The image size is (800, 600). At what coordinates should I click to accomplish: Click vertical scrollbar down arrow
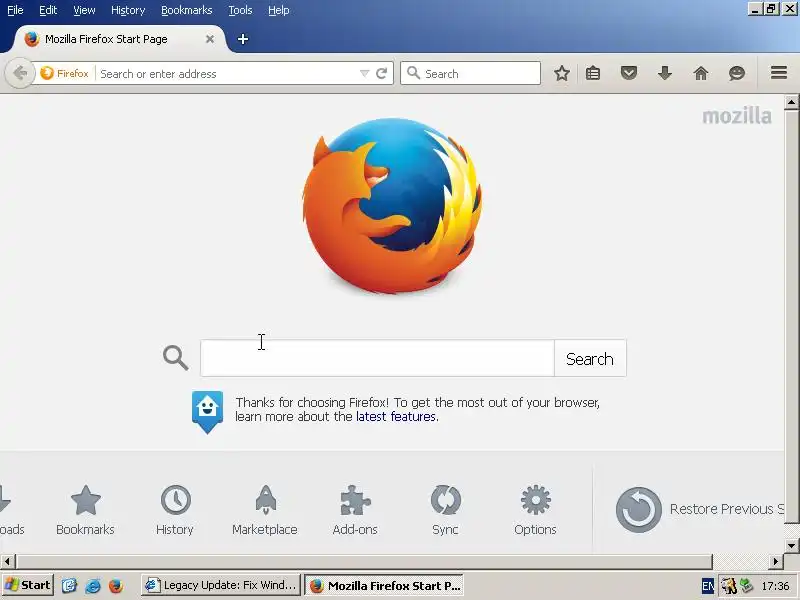(791, 545)
